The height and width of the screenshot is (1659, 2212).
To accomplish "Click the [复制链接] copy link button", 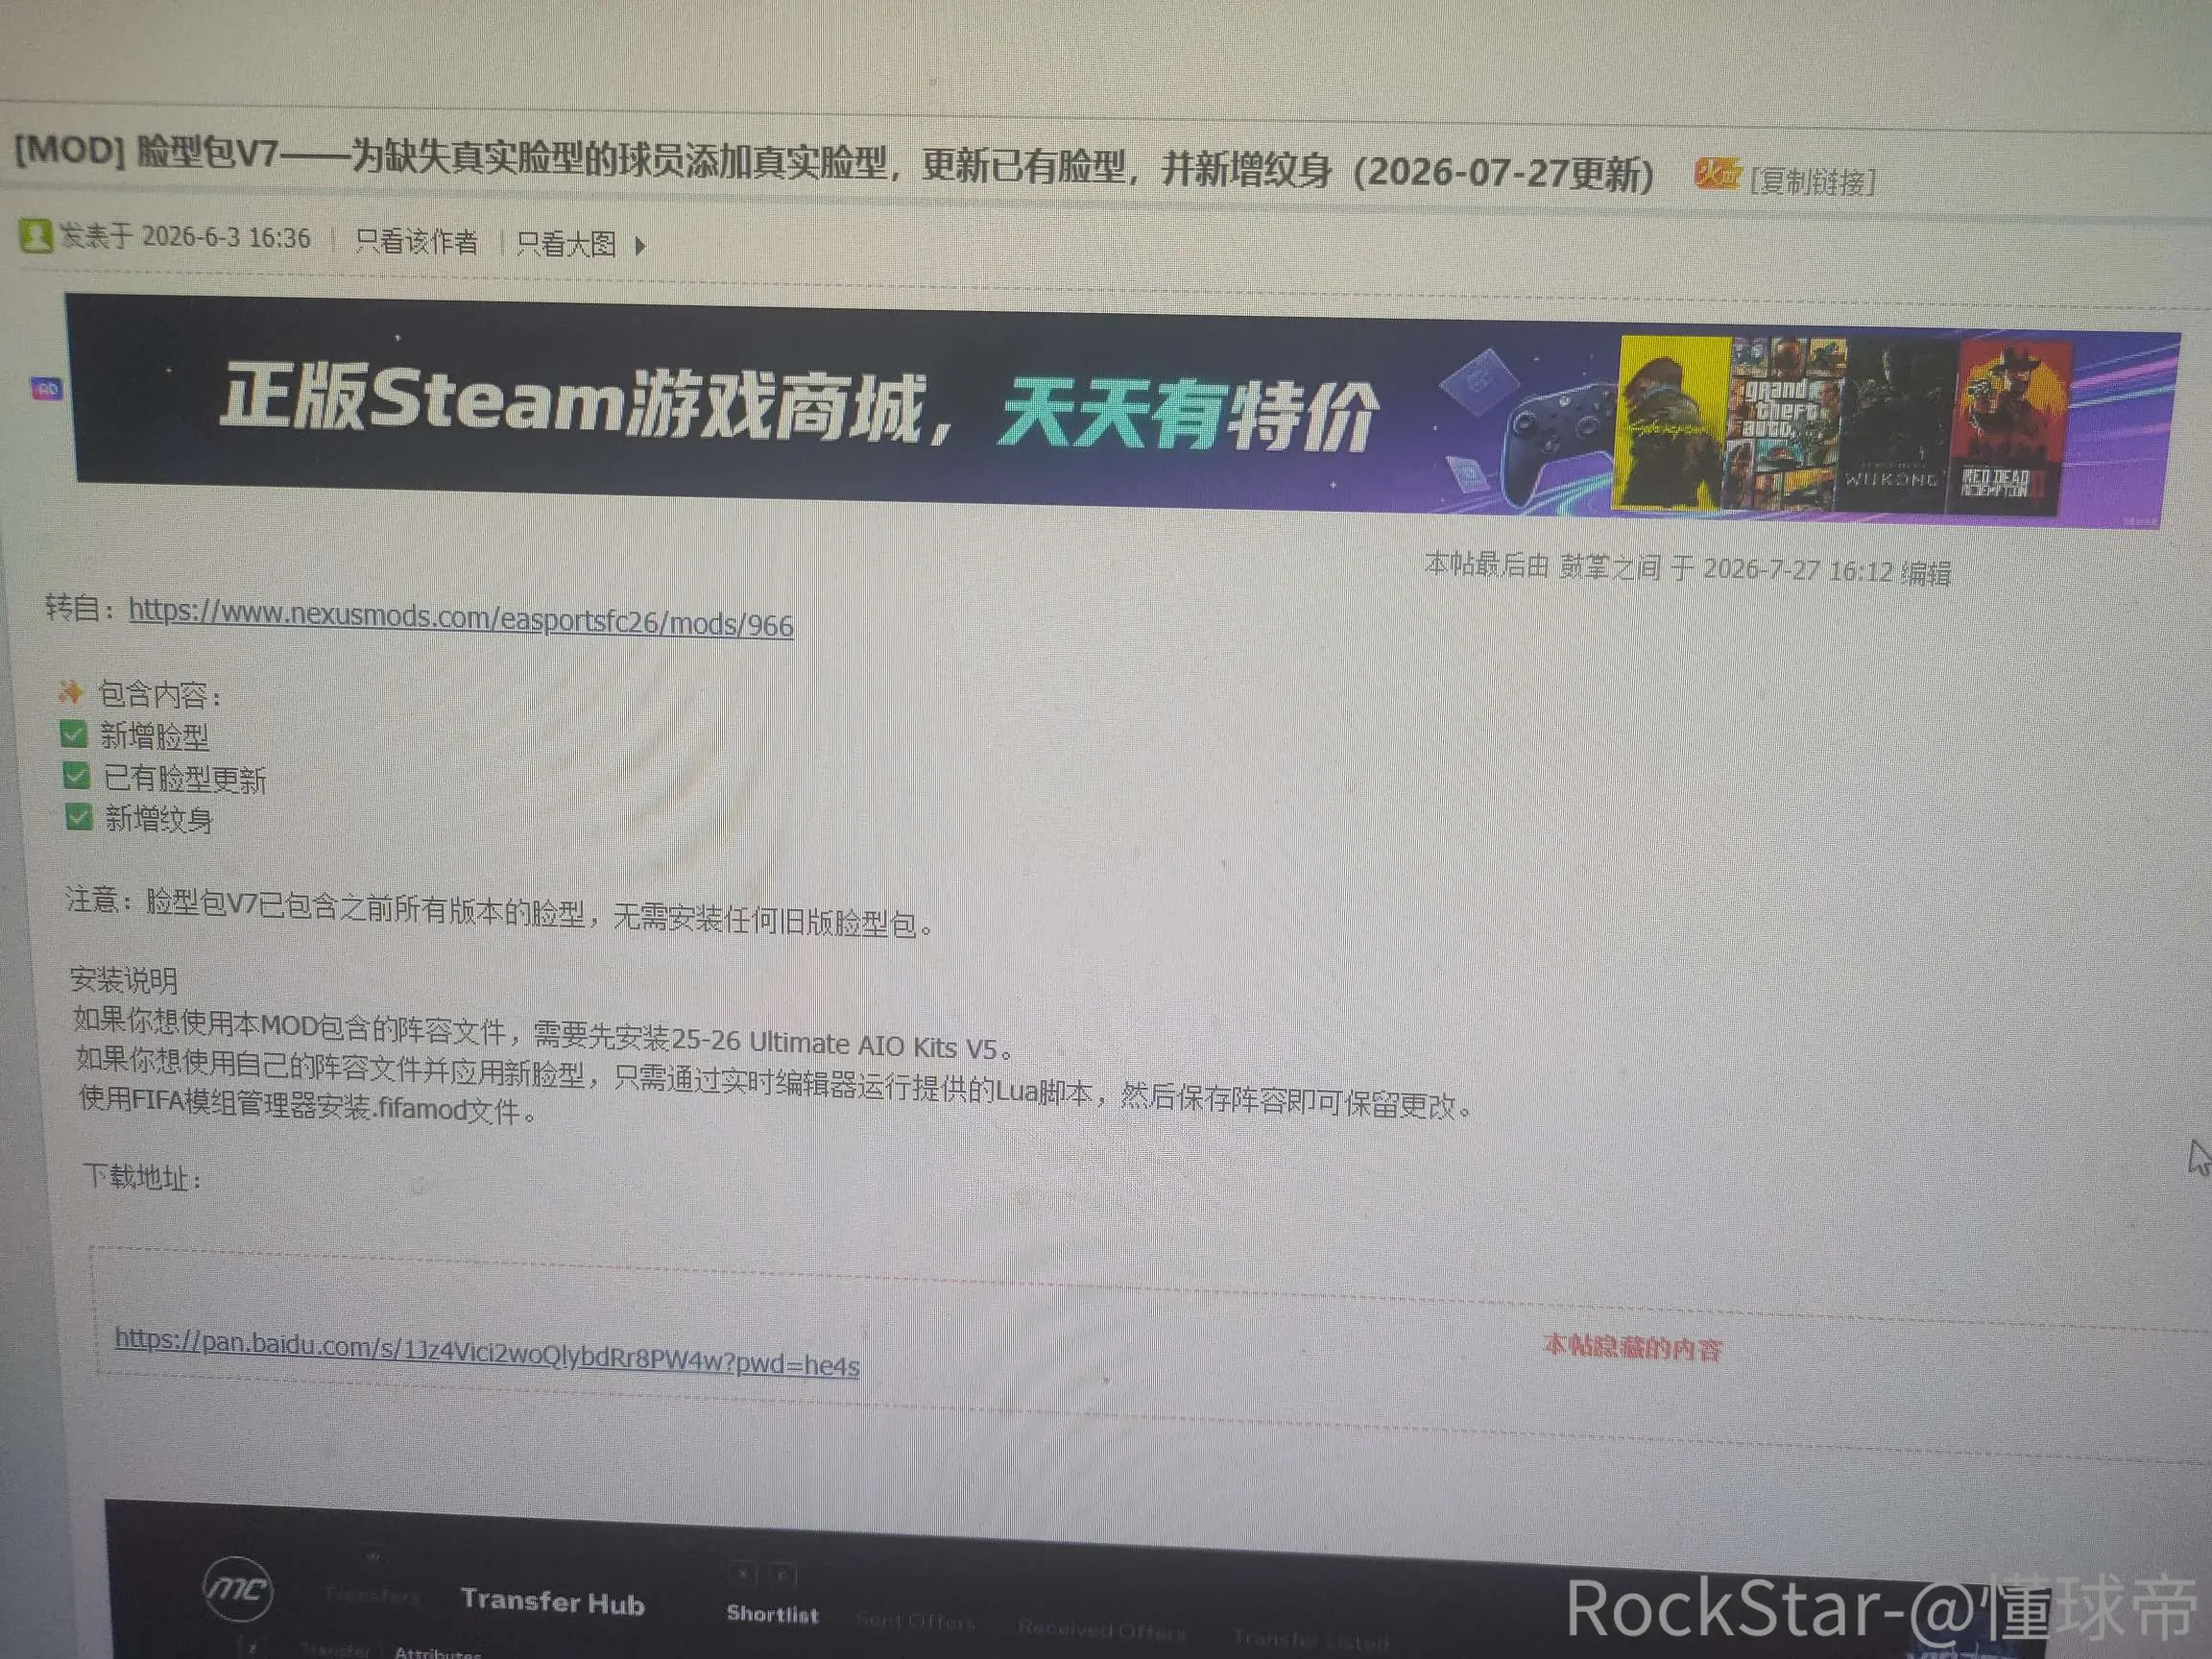I will (1813, 181).
